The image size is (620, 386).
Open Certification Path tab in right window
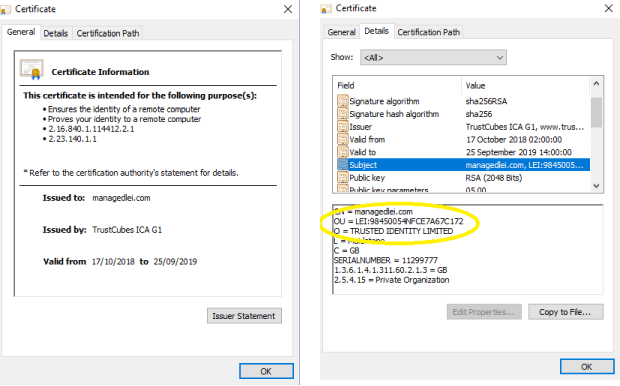(x=429, y=32)
